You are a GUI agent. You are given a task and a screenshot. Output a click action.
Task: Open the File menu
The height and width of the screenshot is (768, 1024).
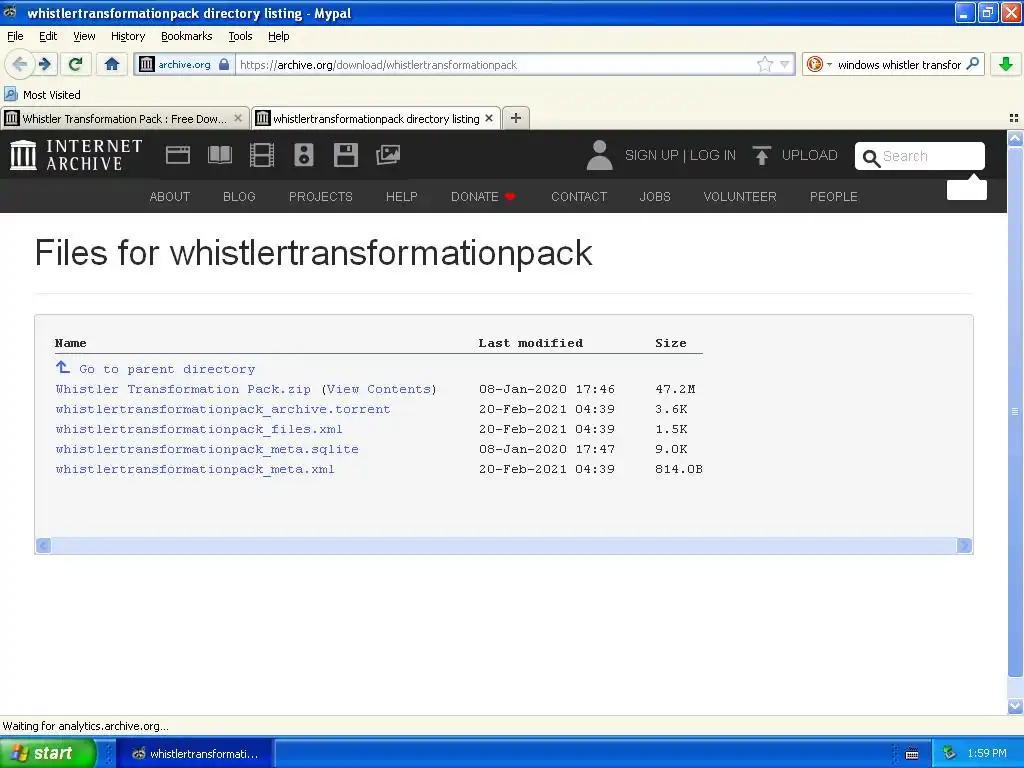coord(15,36)
